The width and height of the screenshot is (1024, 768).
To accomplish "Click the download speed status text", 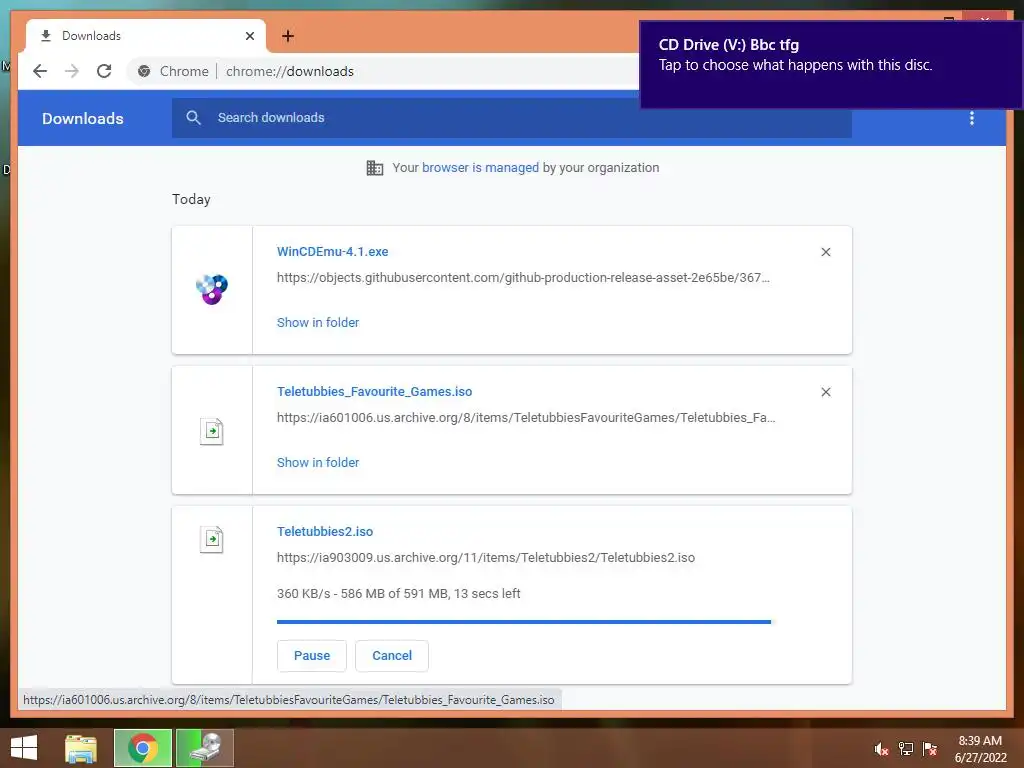I will 398,594.
